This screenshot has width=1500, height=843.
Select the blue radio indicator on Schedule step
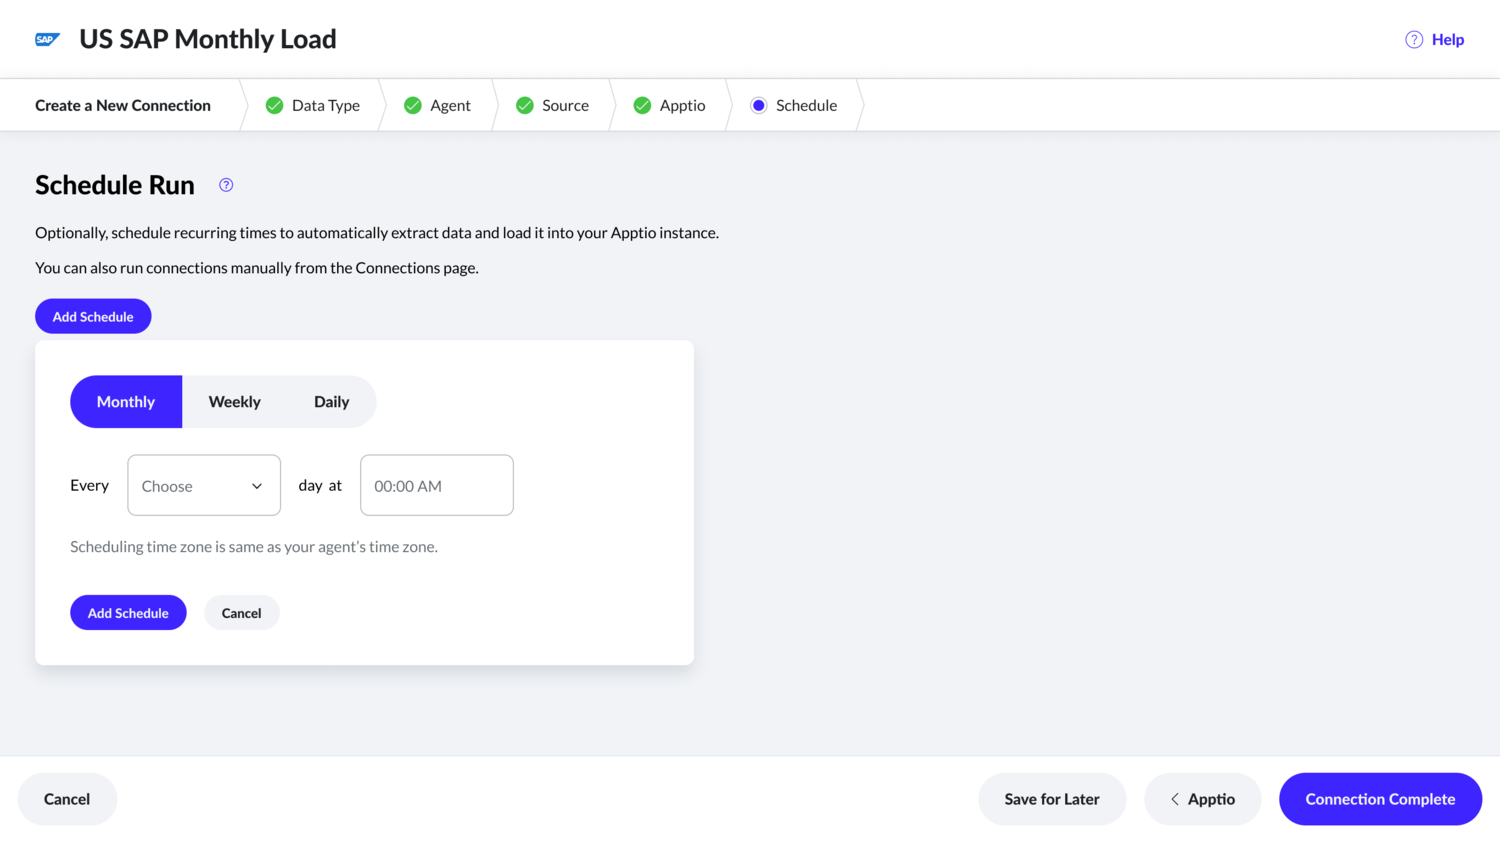758,104
